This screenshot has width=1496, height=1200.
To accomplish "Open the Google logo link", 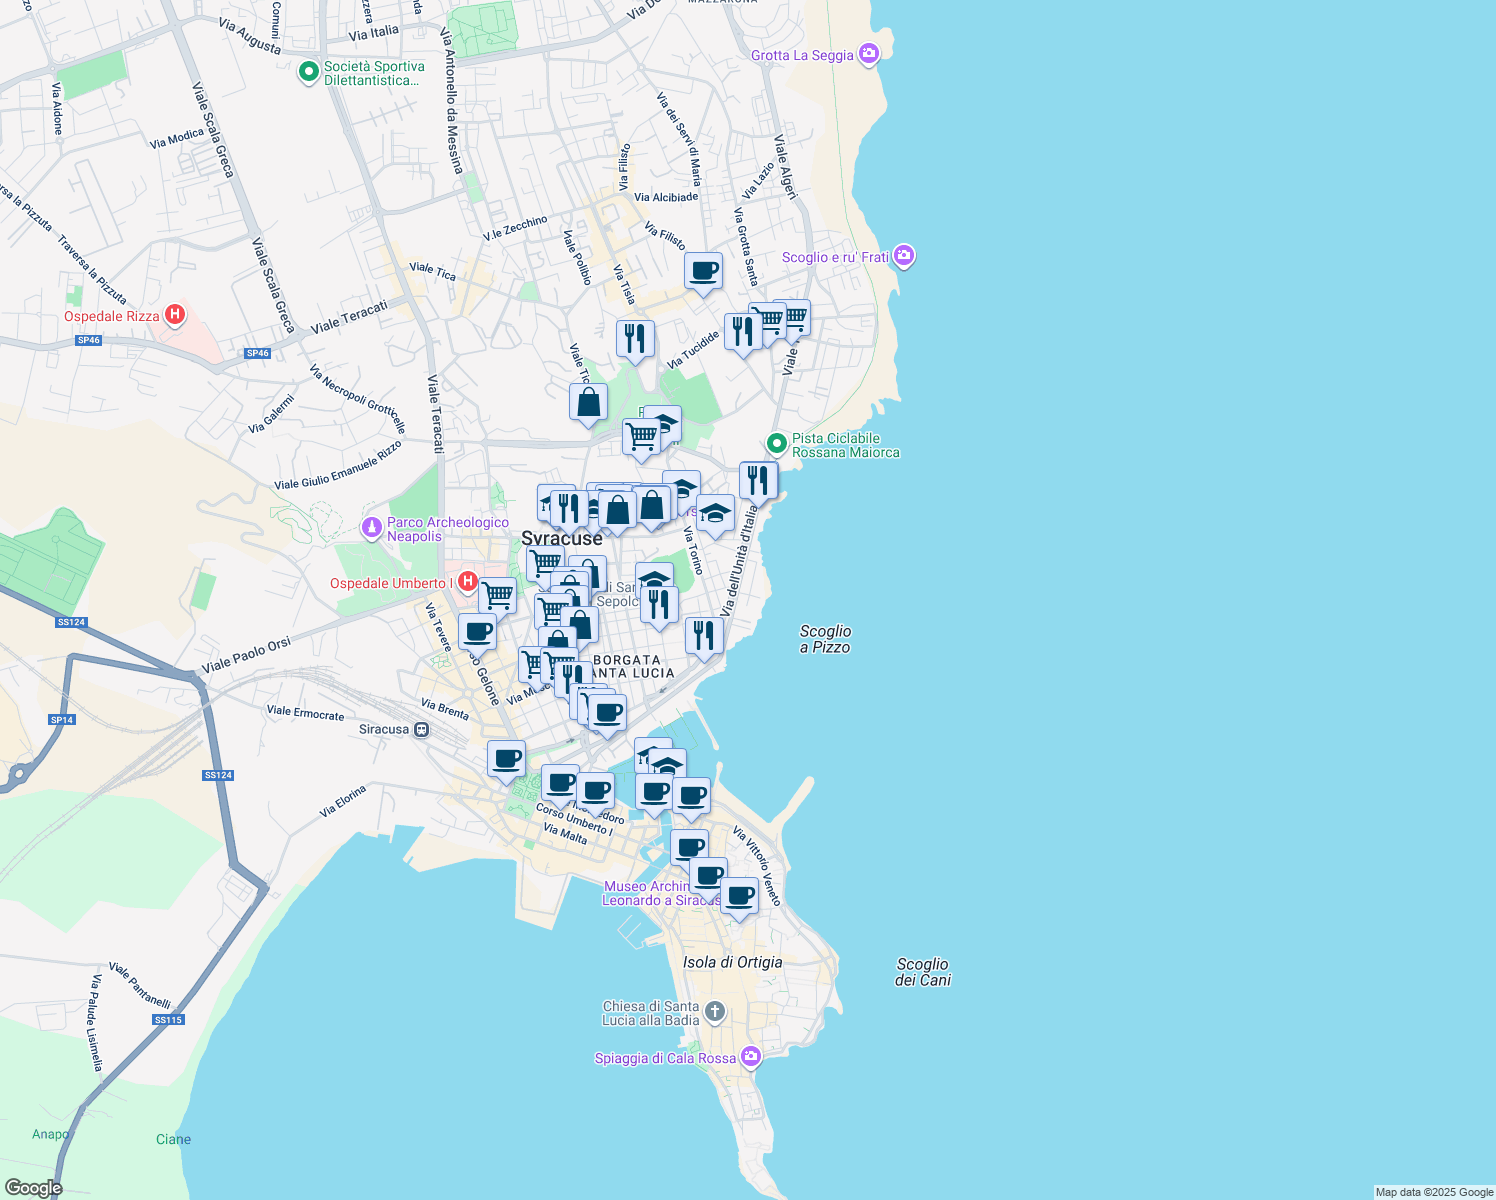I will [x=33, y=1187].
